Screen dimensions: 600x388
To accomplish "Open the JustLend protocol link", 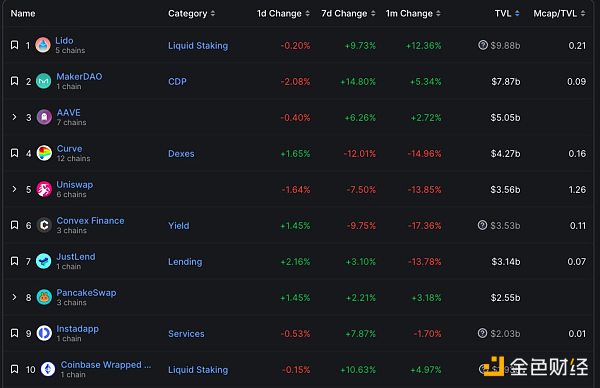I will (x=76, y=256).
